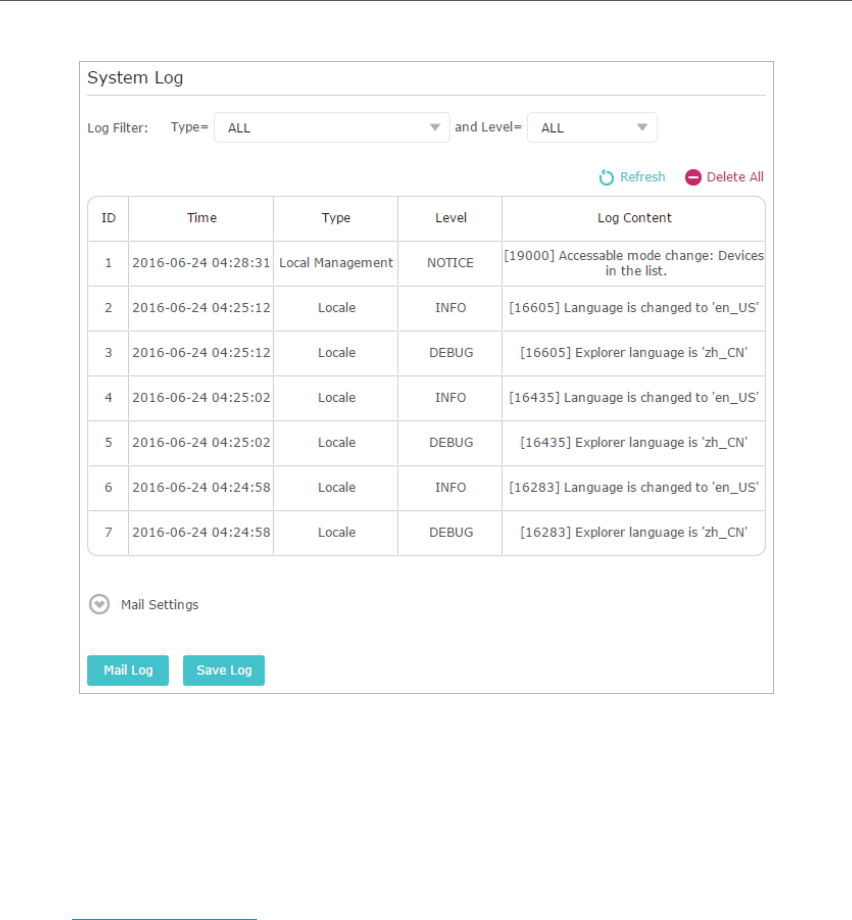Click the time cell in row ID 6
852x920 pixels.
[x=201, y=488]
